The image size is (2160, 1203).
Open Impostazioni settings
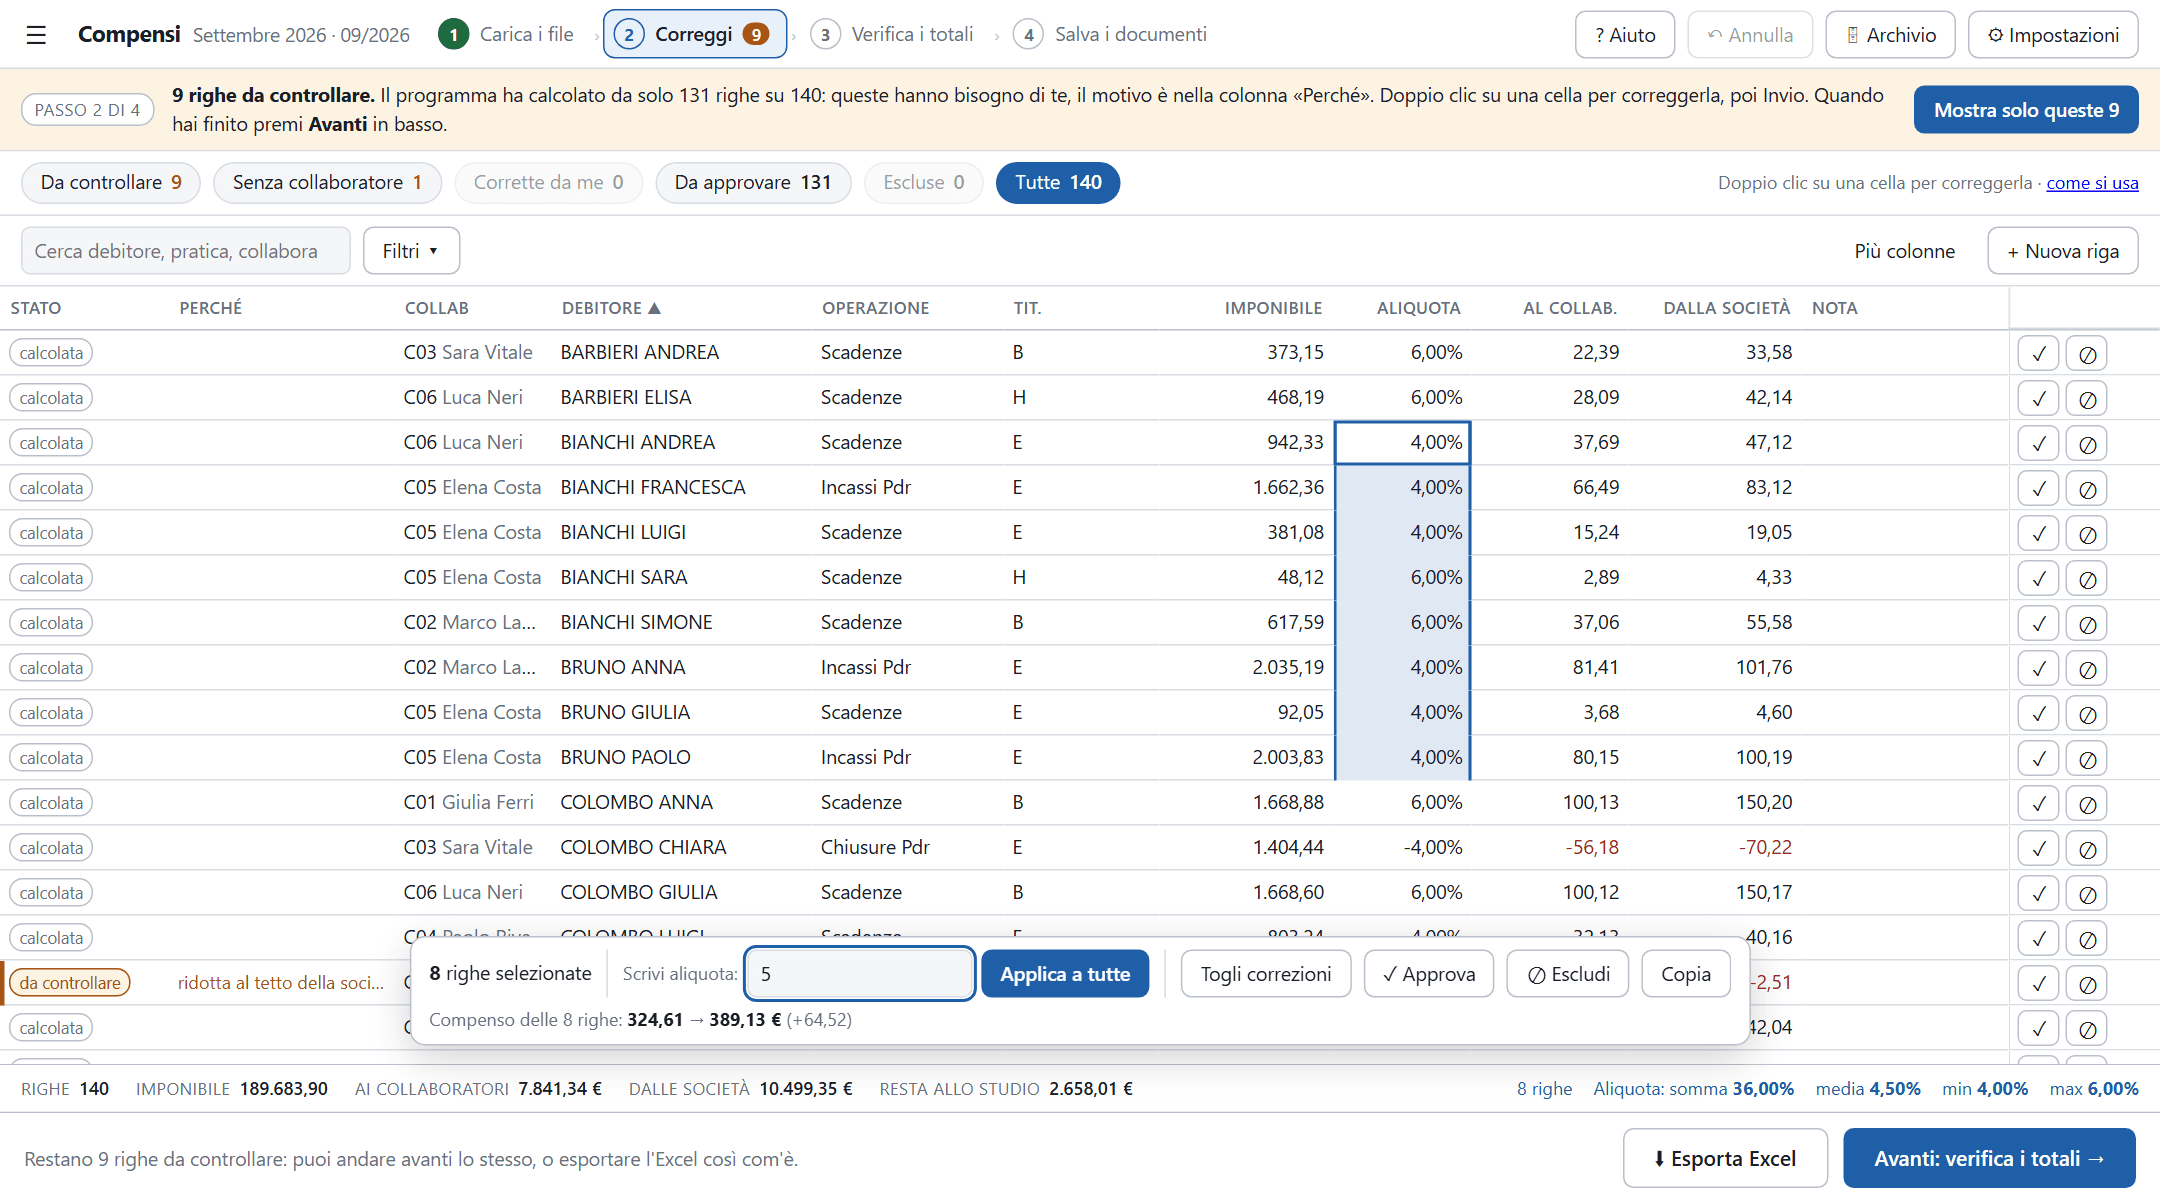tap(2053, 35)
